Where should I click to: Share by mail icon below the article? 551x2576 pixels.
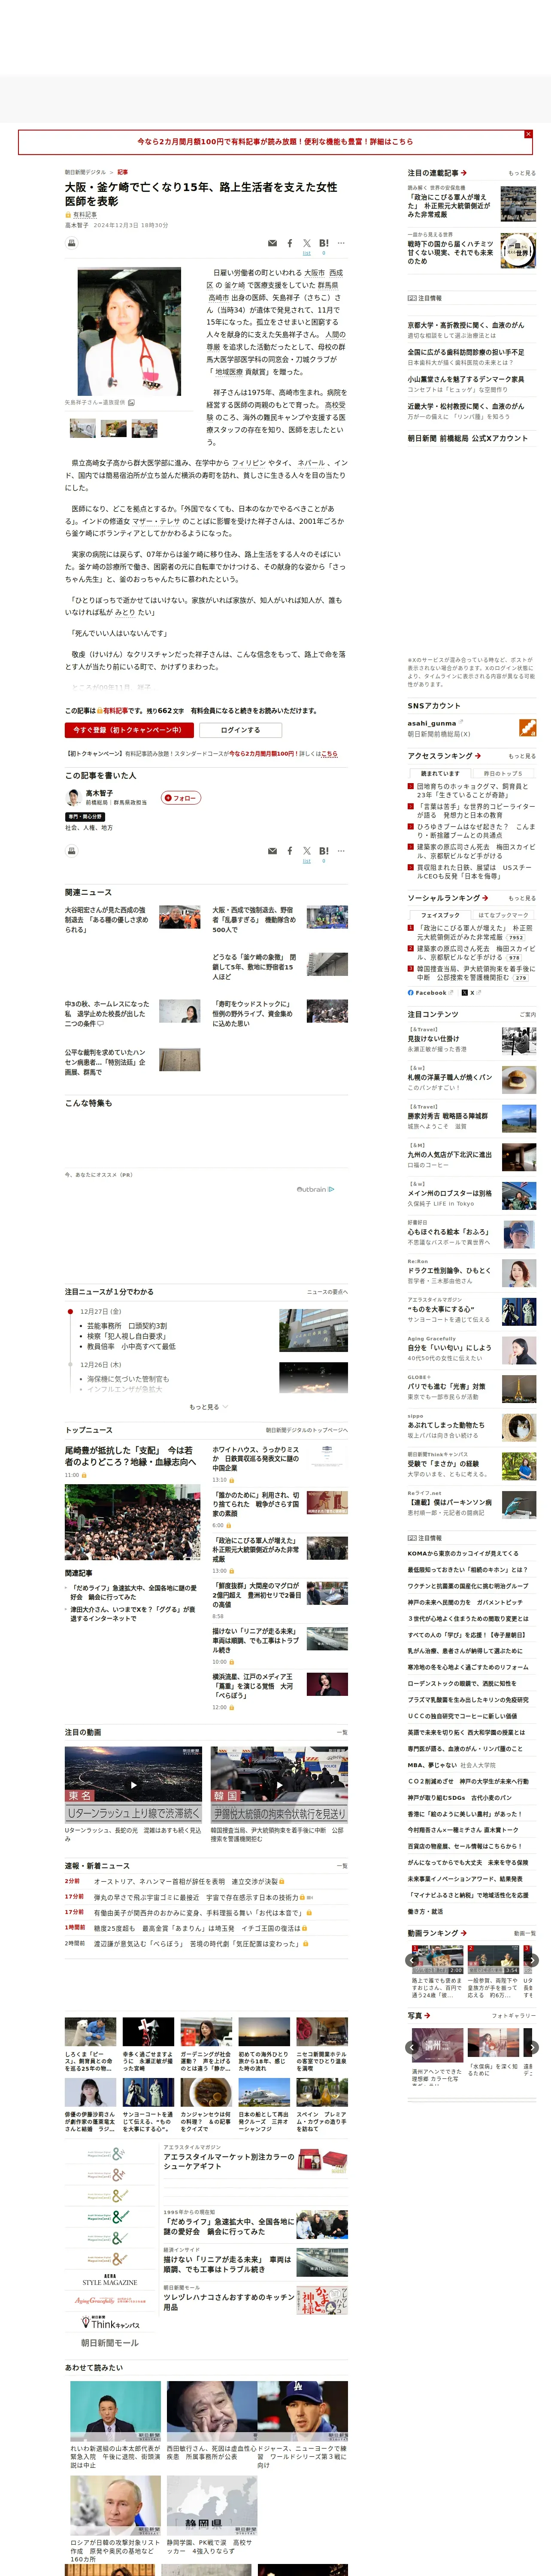coord(272,851)
